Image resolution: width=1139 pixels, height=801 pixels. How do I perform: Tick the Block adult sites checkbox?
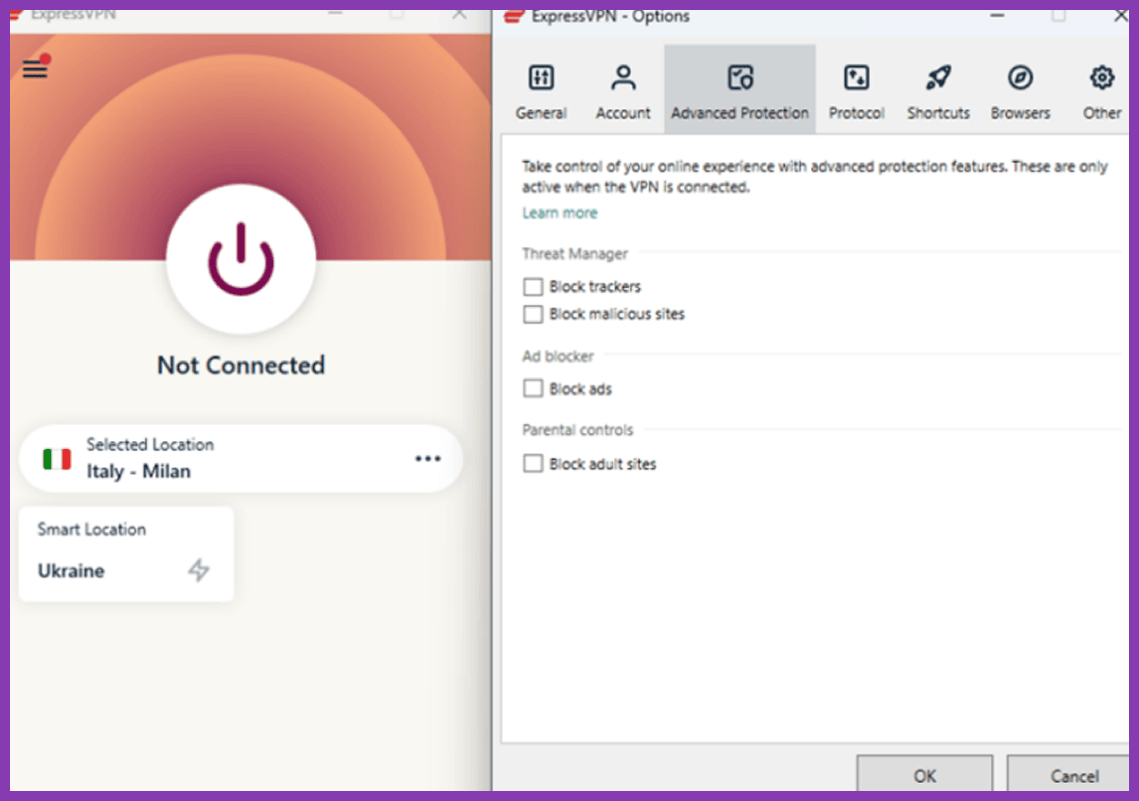pos(532,463)
